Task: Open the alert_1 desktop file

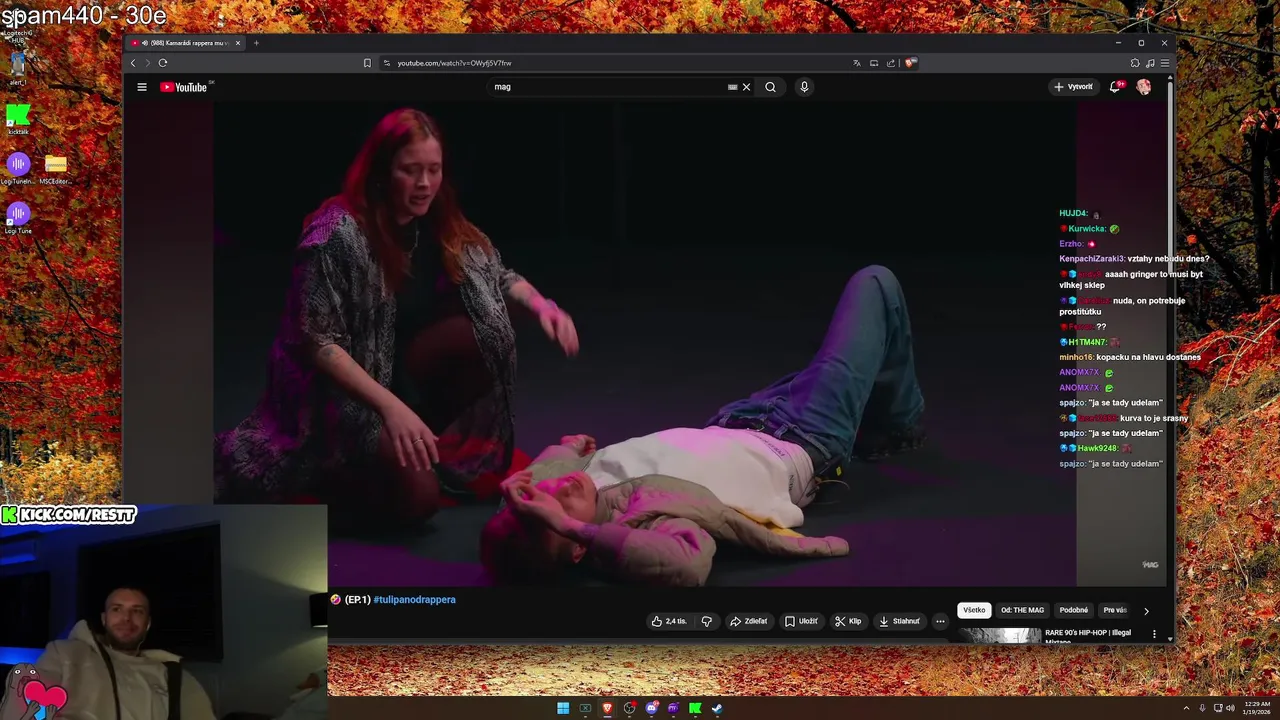Action: (18, 69)
